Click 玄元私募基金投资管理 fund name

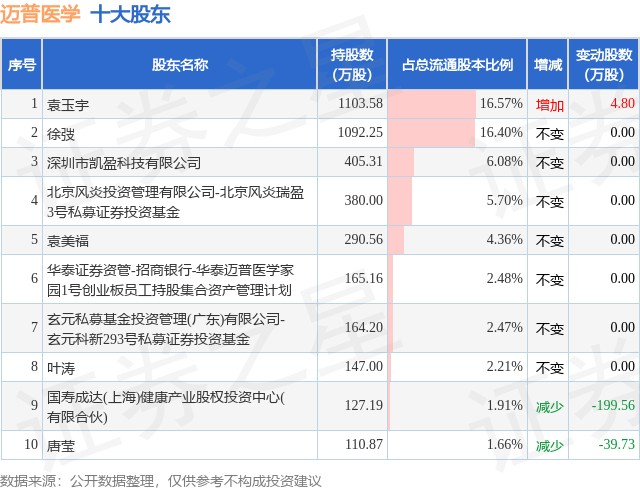click(166, 329)
